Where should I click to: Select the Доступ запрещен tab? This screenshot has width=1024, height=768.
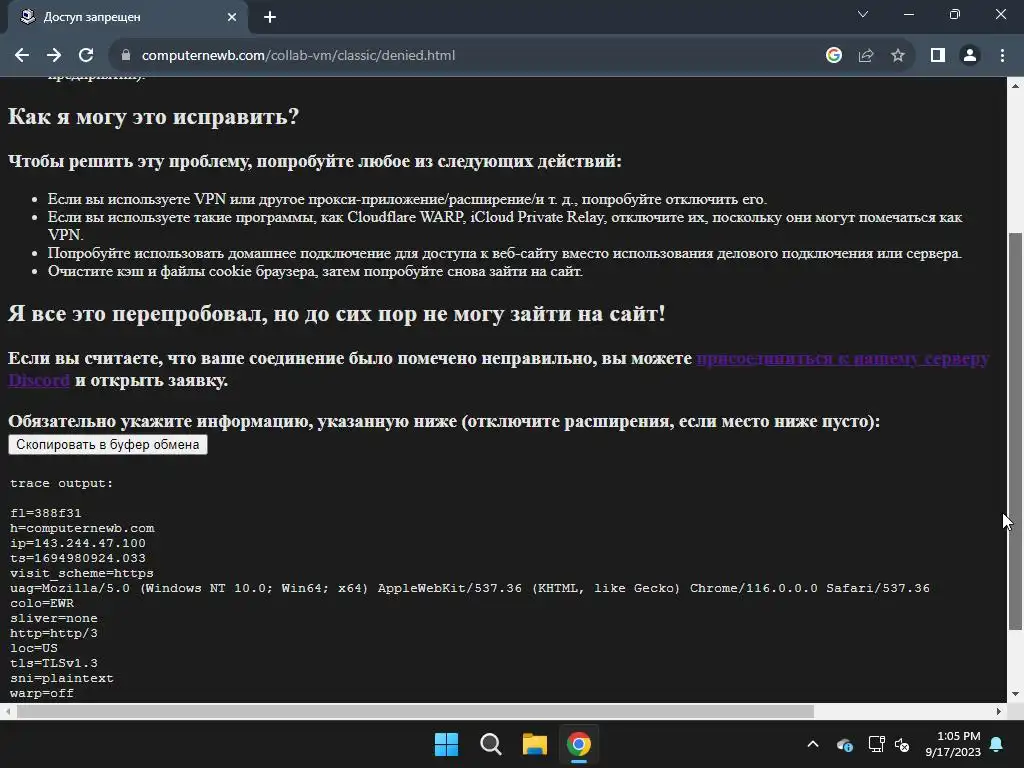(128, 17)
